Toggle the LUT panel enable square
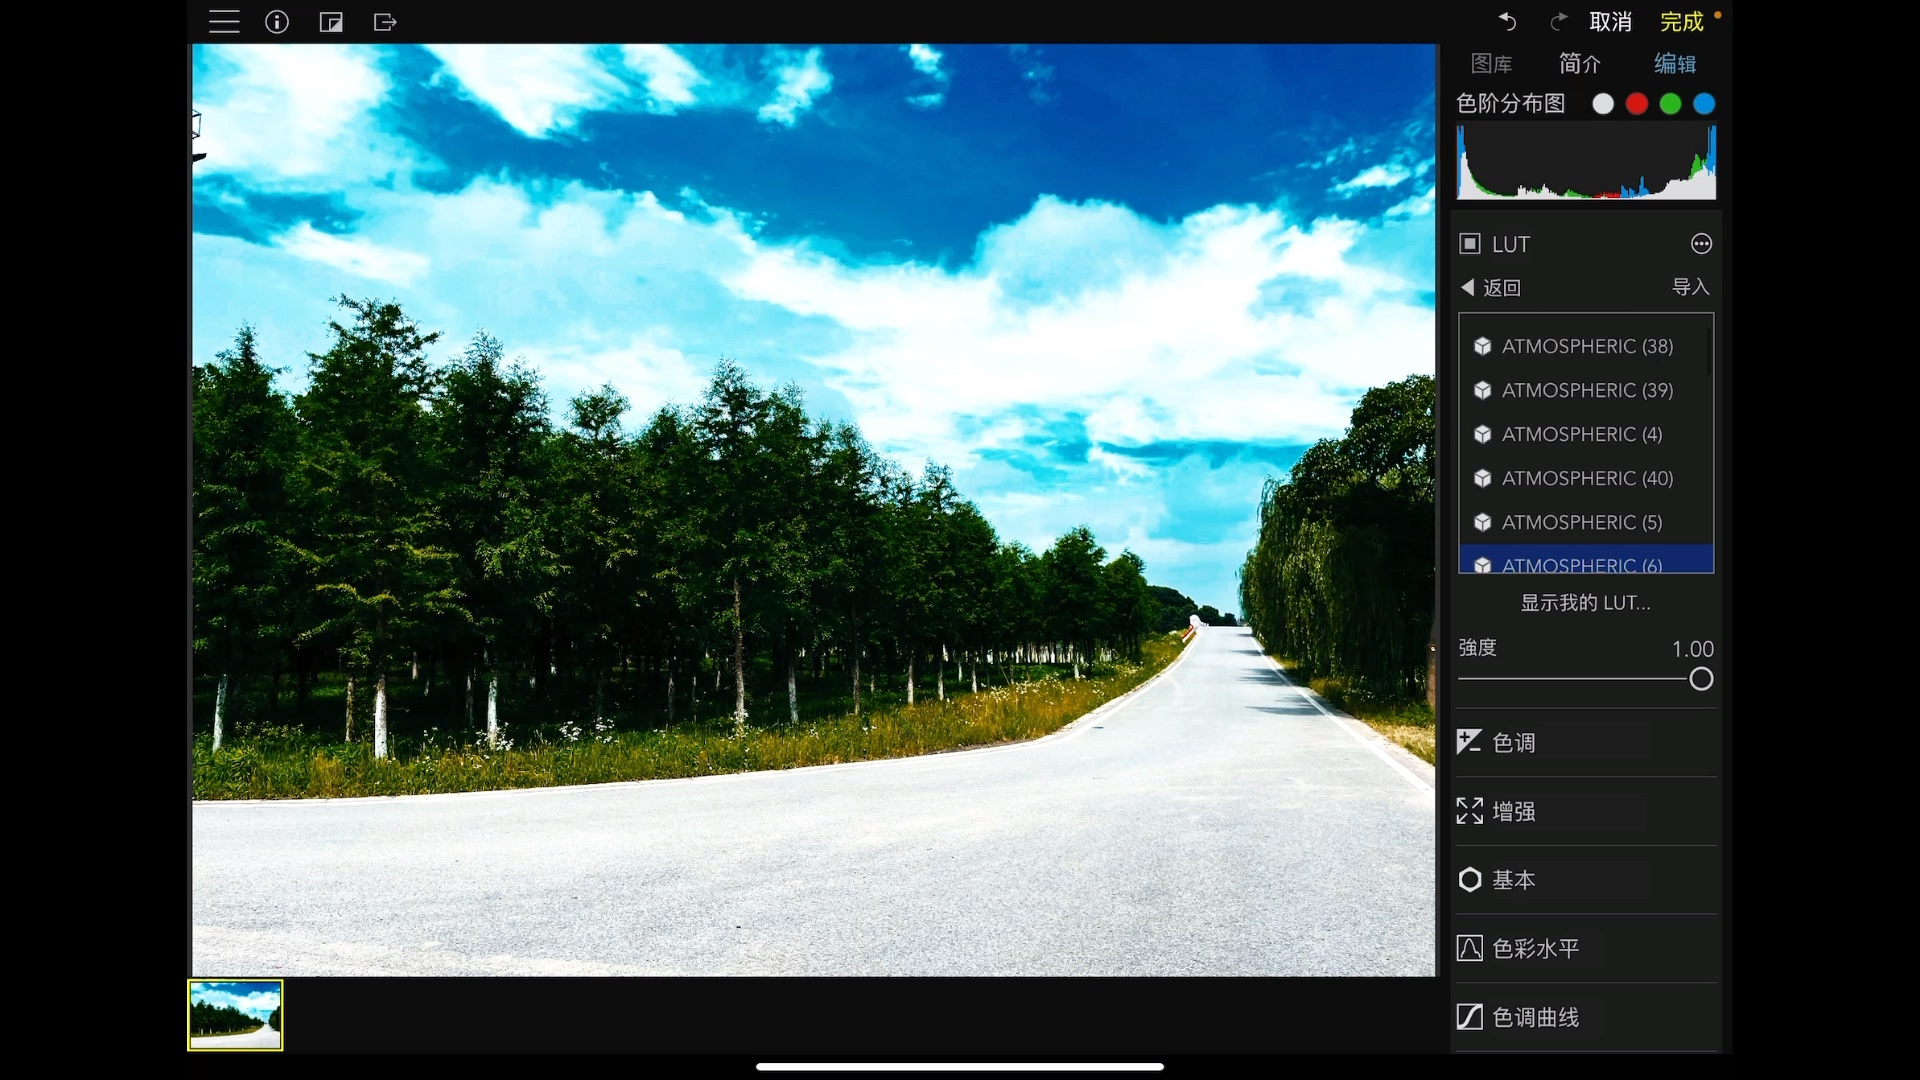 coord(1470,244)
